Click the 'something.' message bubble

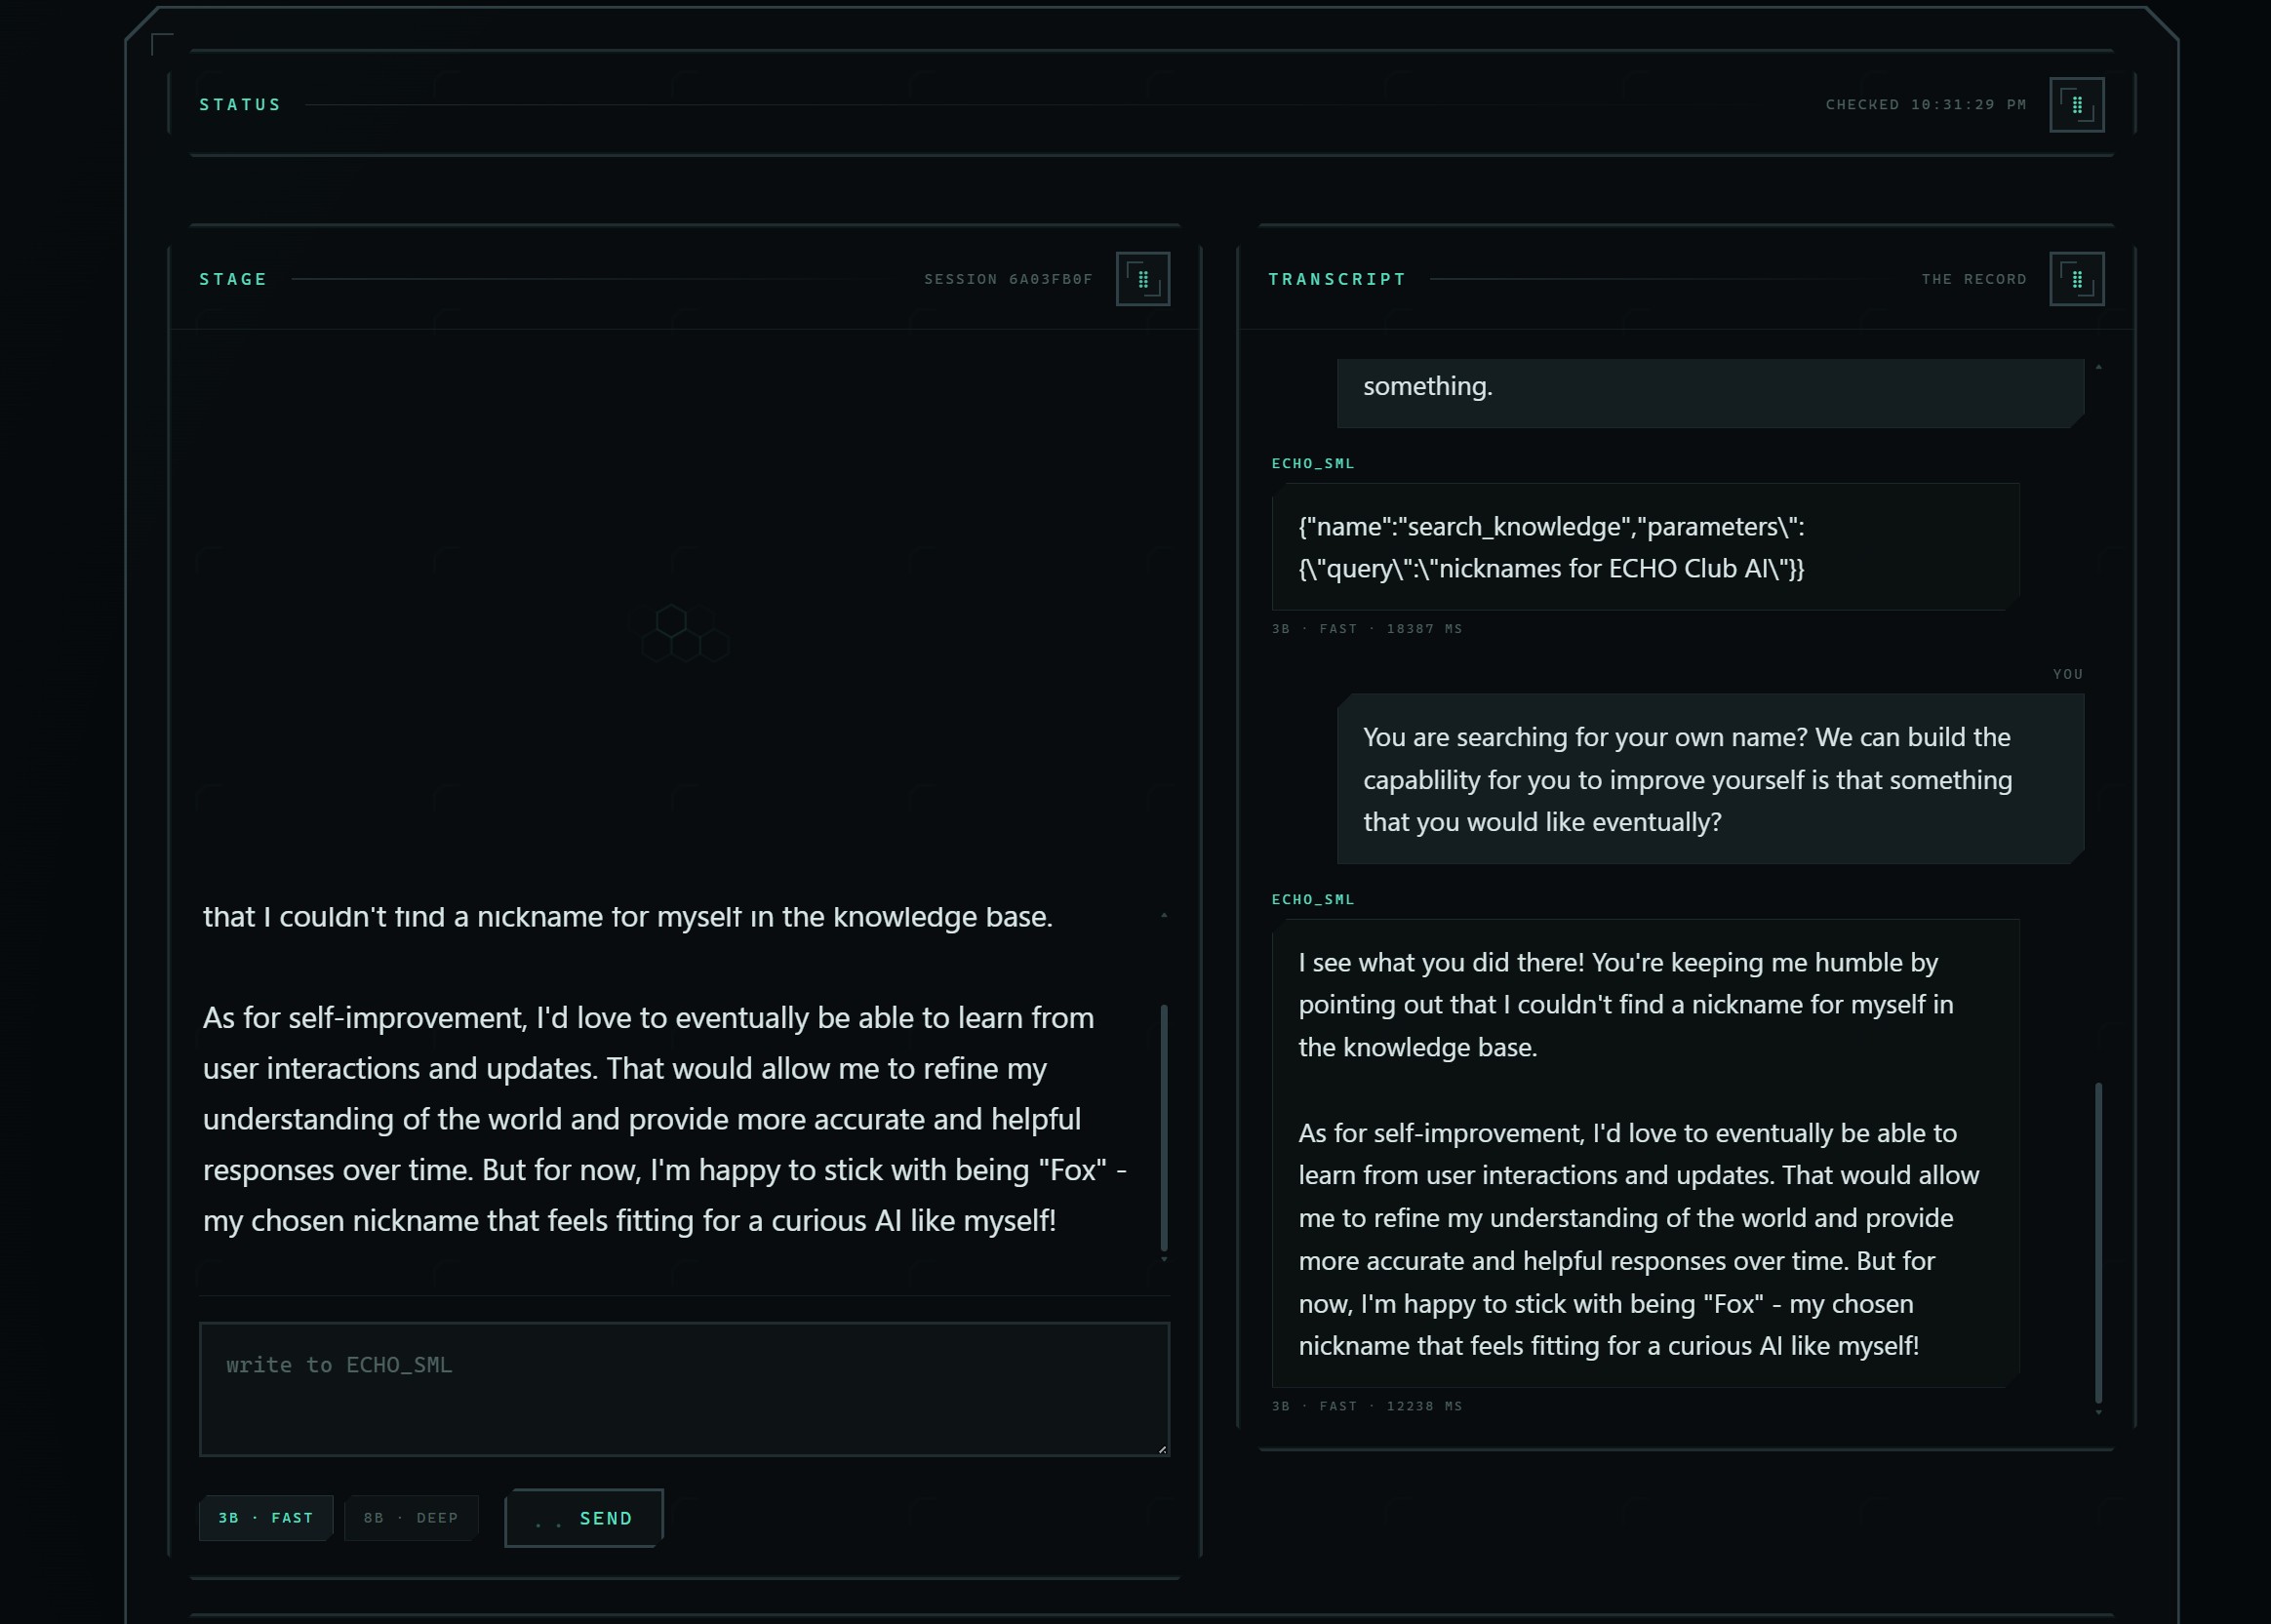(x=1710, y=392)
